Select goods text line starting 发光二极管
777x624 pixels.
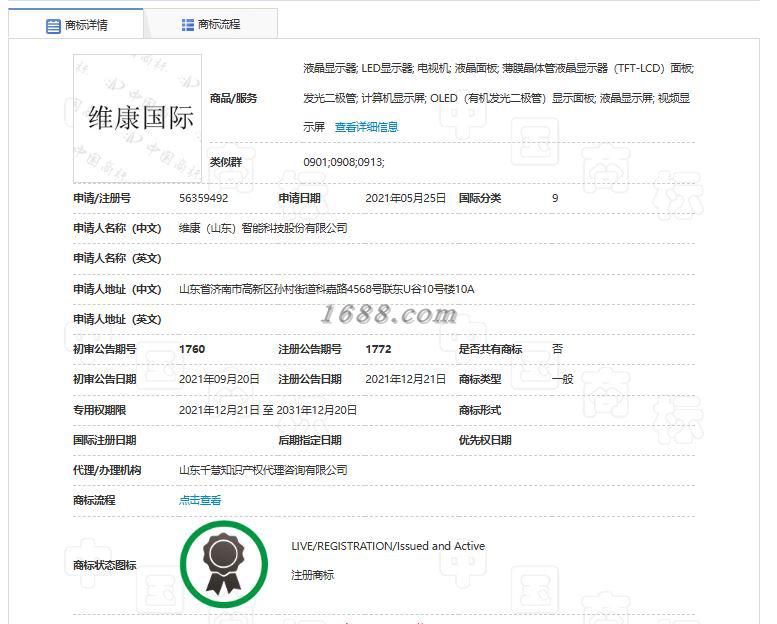497,98
